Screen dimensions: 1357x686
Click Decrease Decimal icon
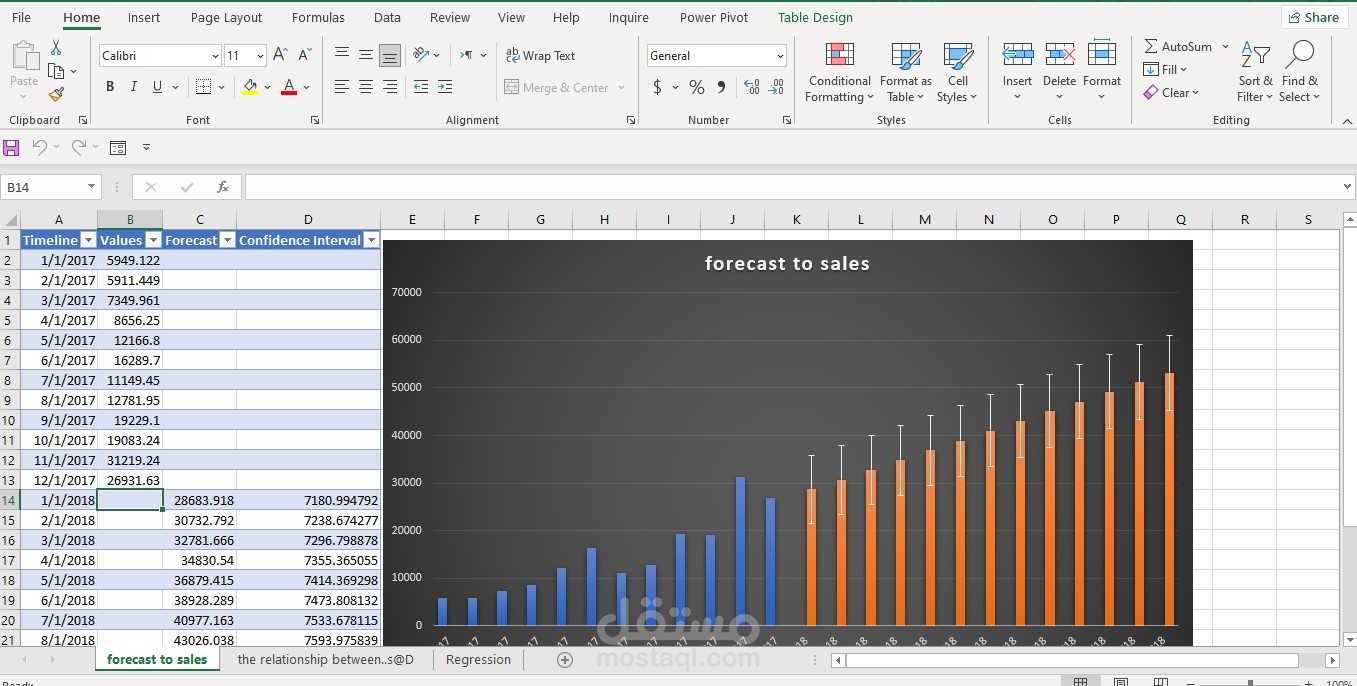[x=777, y=87]
